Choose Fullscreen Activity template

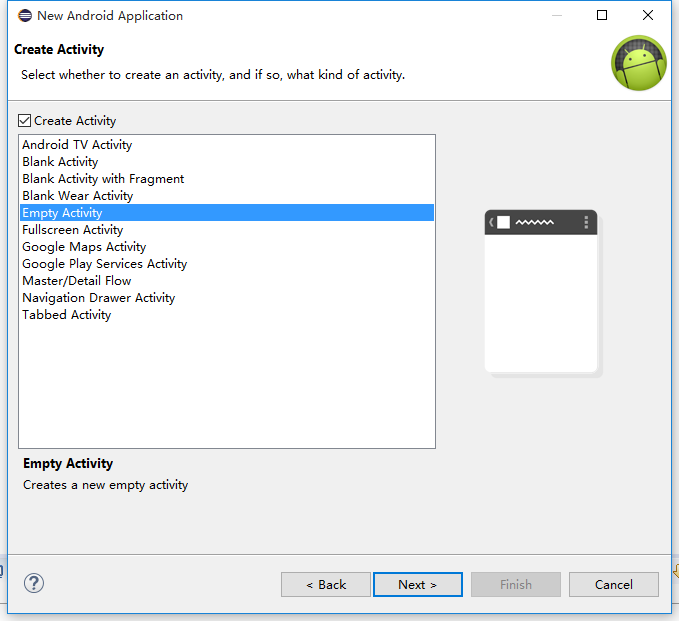(227, 230)
